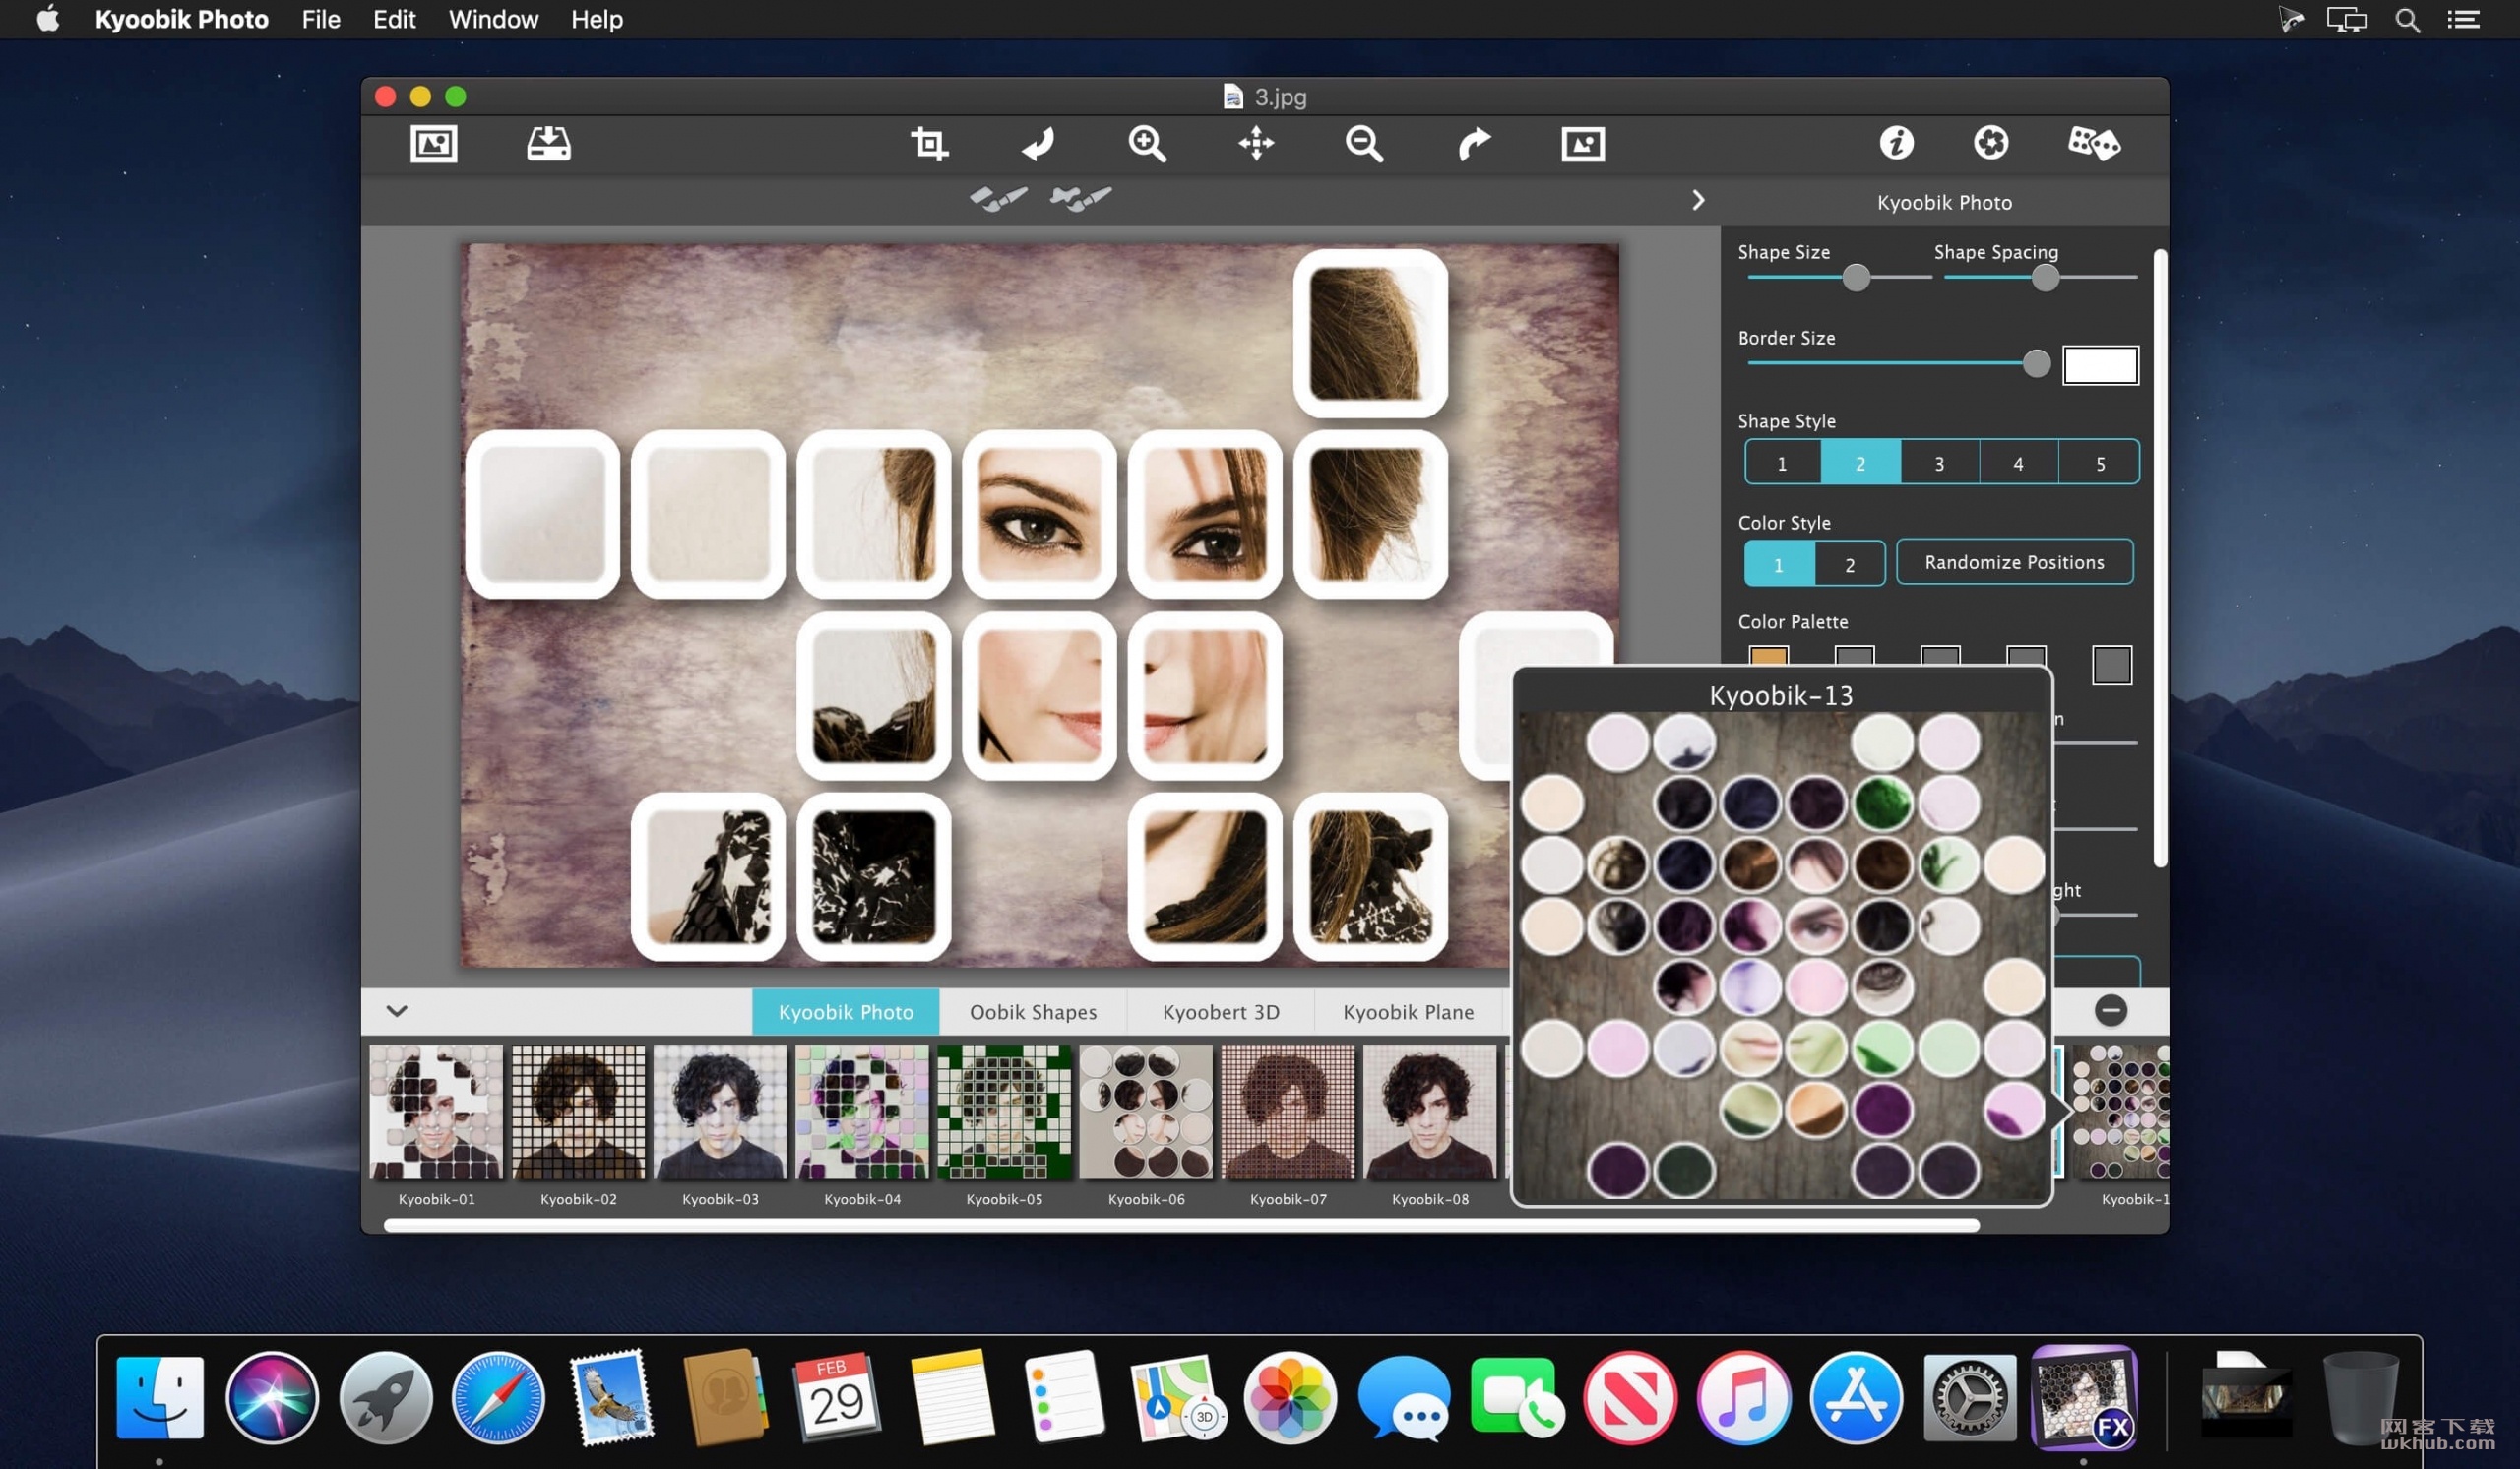This screenshot has width=2520, height=1469.
Task: Click the presets horizontal scrollbar
Action: pos(1181,1225)
